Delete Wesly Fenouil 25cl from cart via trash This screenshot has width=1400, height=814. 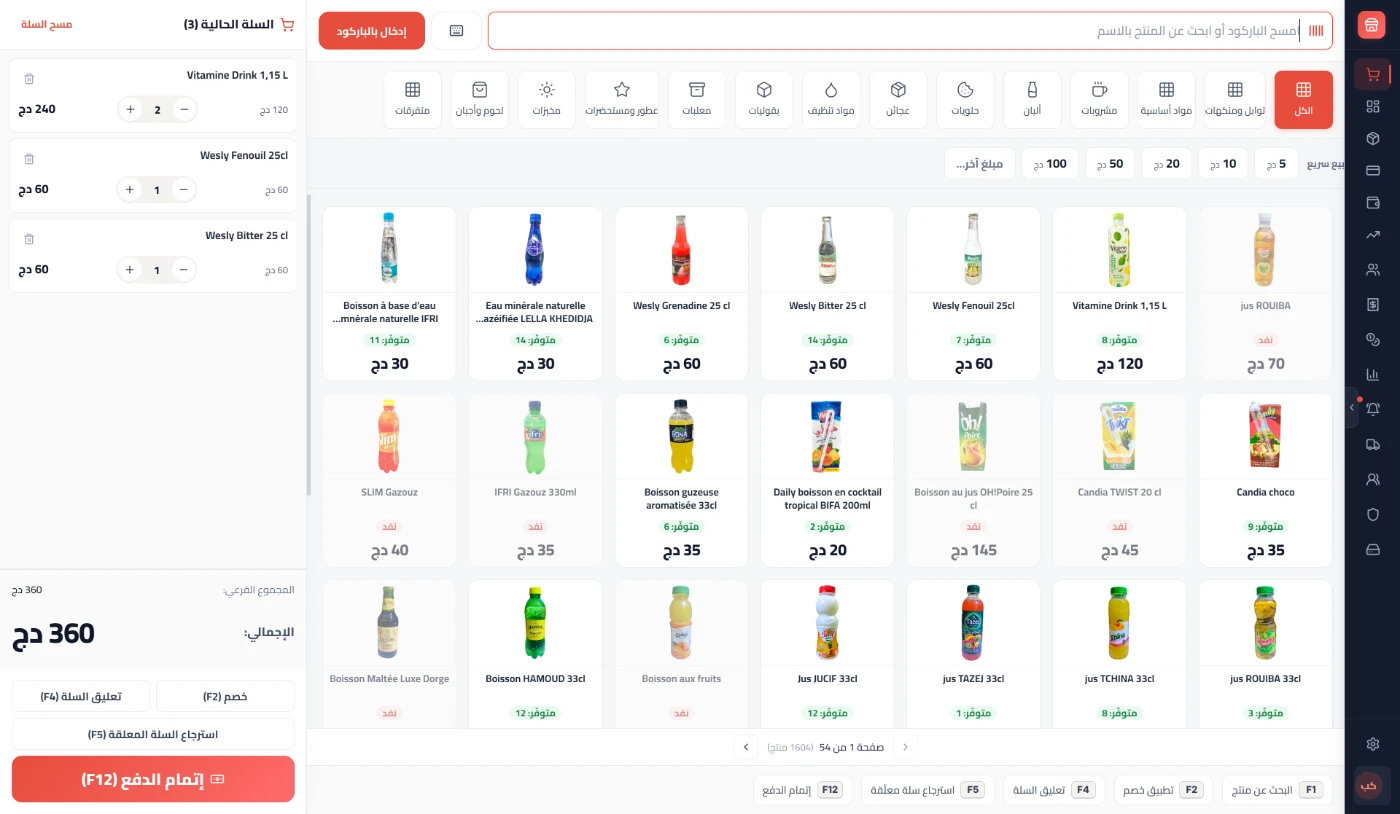coord(29,158)
